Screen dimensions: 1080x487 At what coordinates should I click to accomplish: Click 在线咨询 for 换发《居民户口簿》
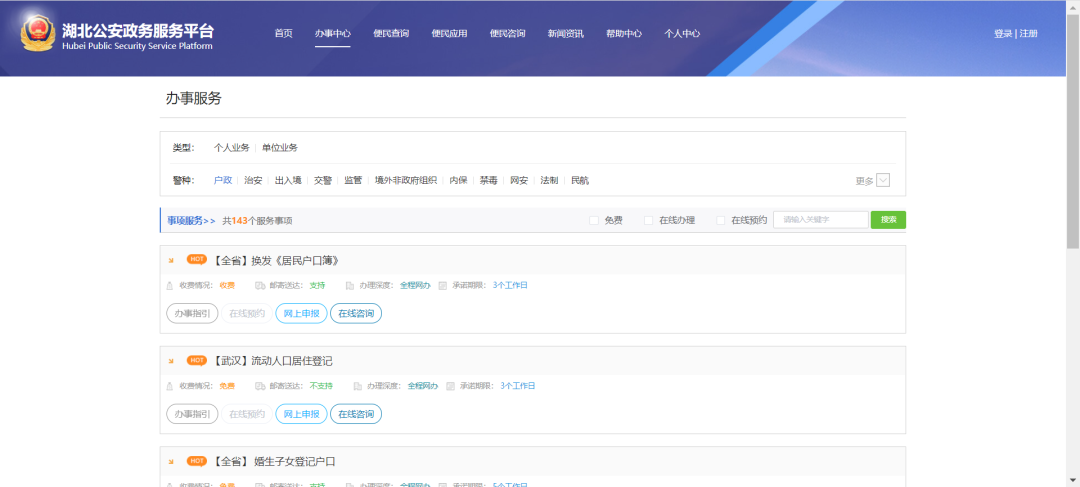pos(356,313)
